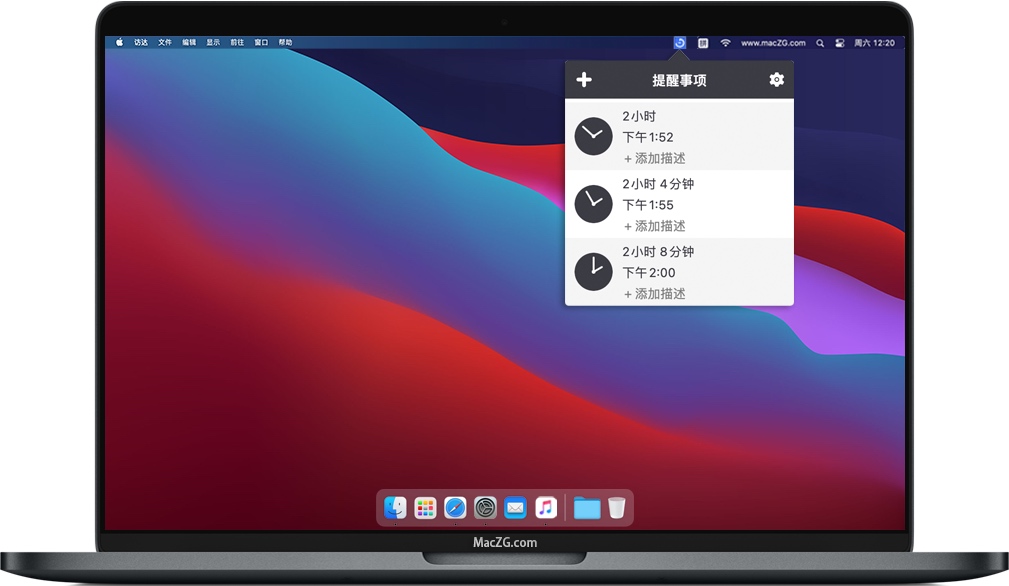This screenshot has width=1009, height=586.
Task: Open the 帮助 menu
Action: [x=286, y=43]
